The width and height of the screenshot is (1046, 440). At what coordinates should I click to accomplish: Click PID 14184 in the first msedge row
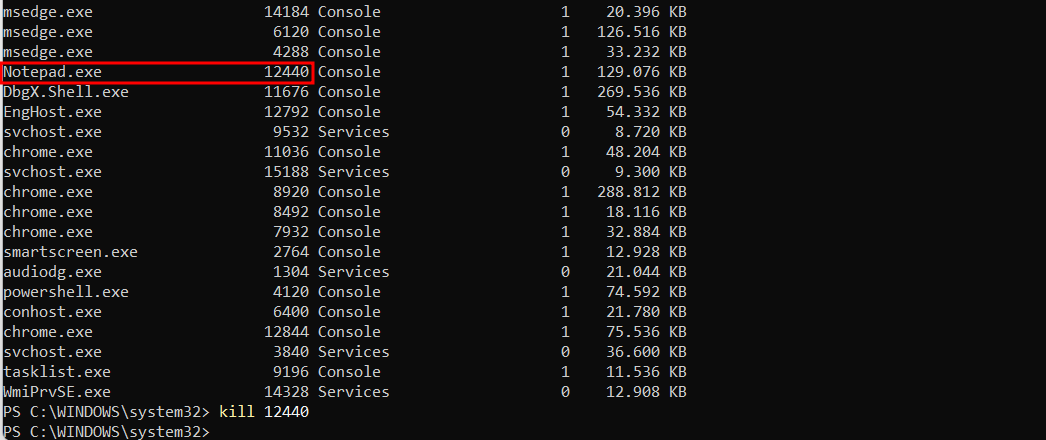tap(286, 12)
